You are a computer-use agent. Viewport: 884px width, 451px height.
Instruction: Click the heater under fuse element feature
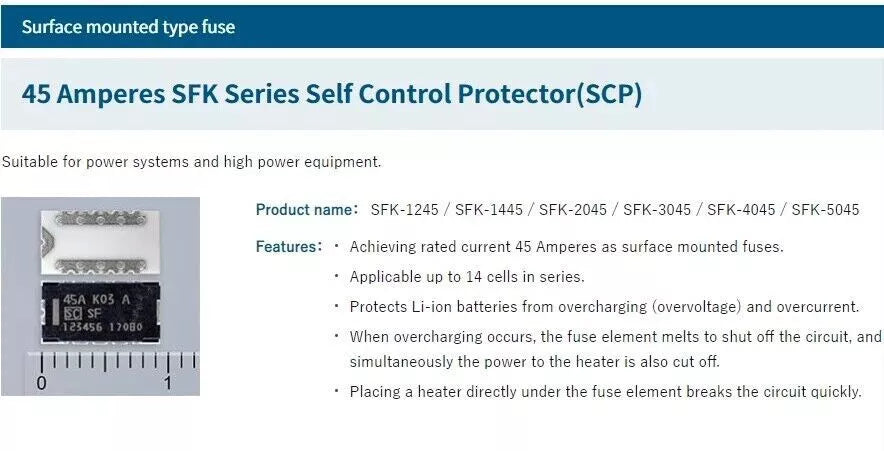[605, 392]
